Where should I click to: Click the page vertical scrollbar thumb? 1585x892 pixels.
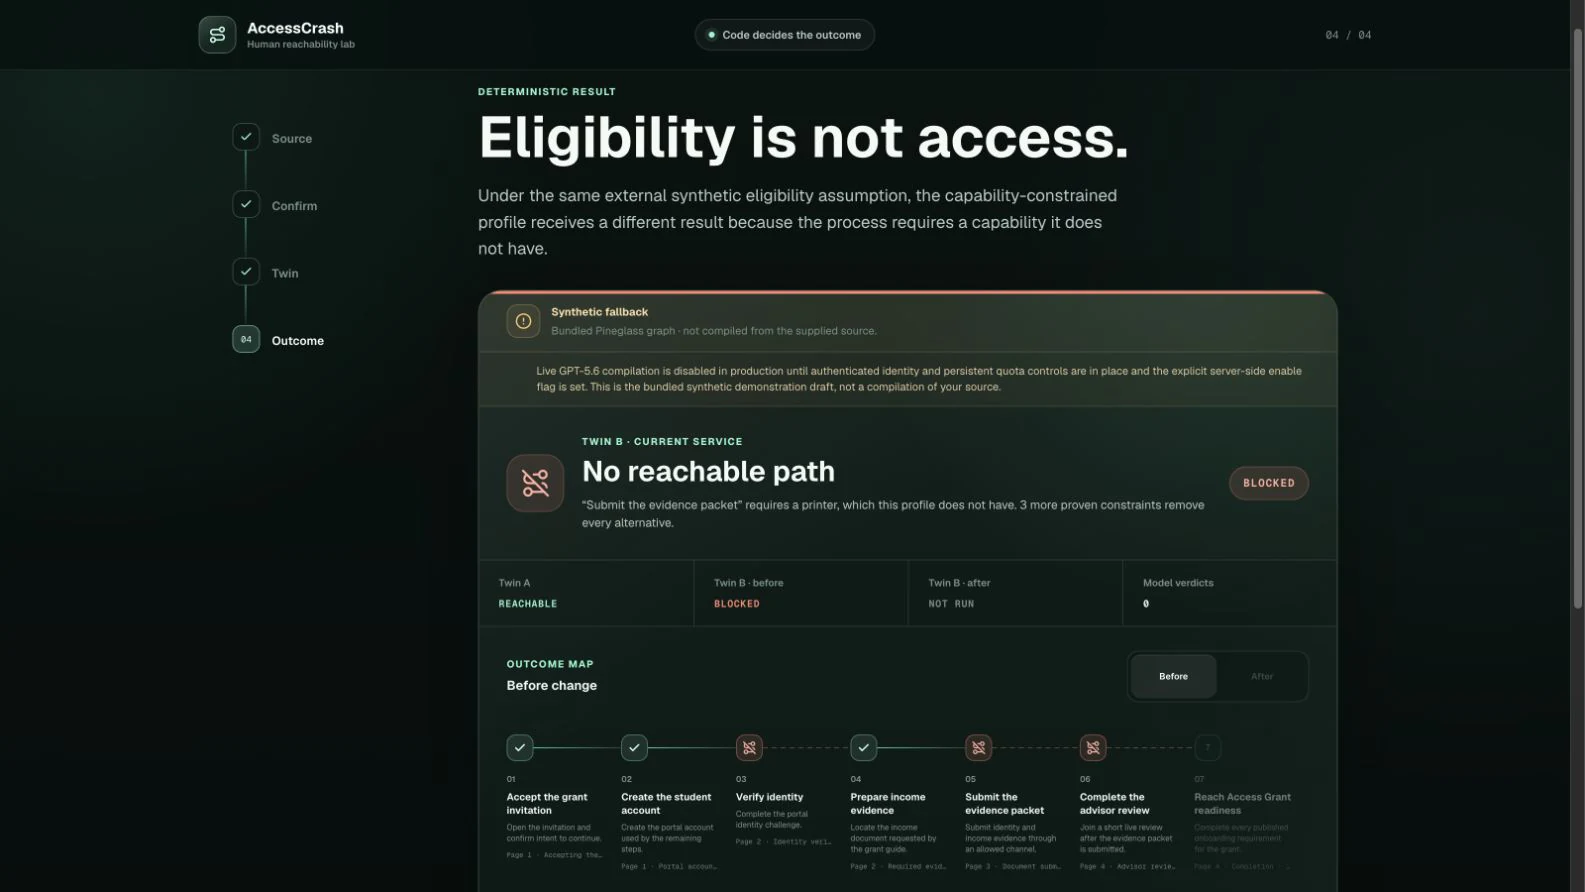[1578, 320]
